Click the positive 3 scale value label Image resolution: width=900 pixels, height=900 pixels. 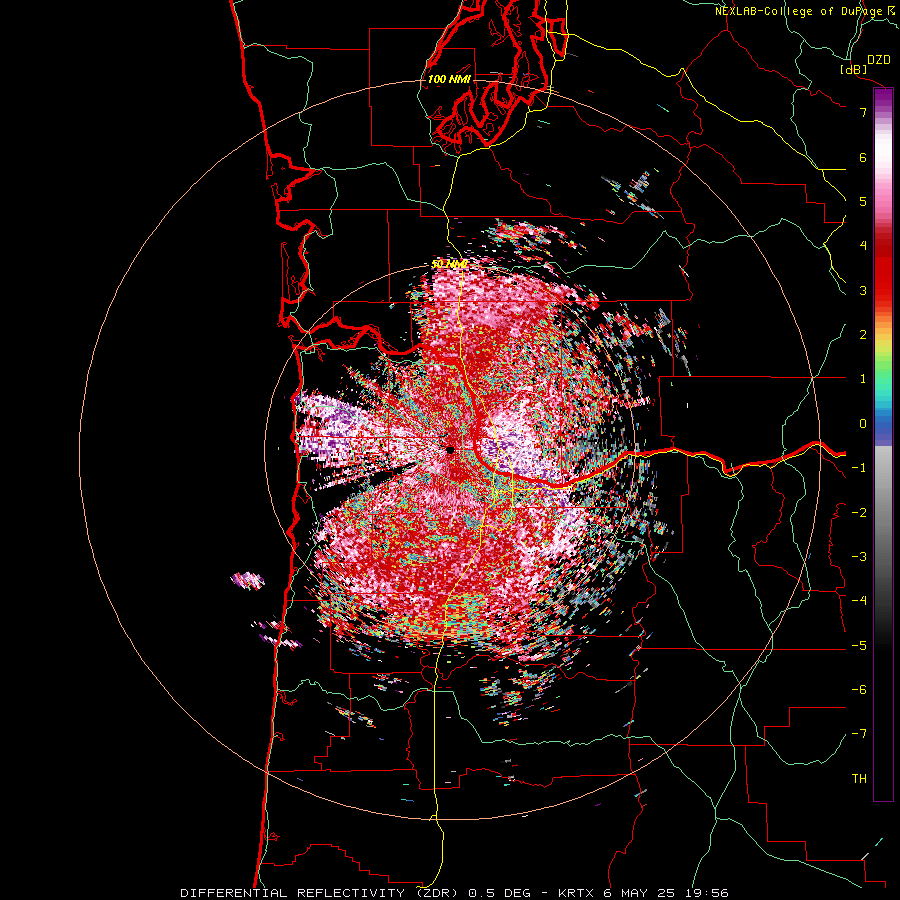point(863,290)
